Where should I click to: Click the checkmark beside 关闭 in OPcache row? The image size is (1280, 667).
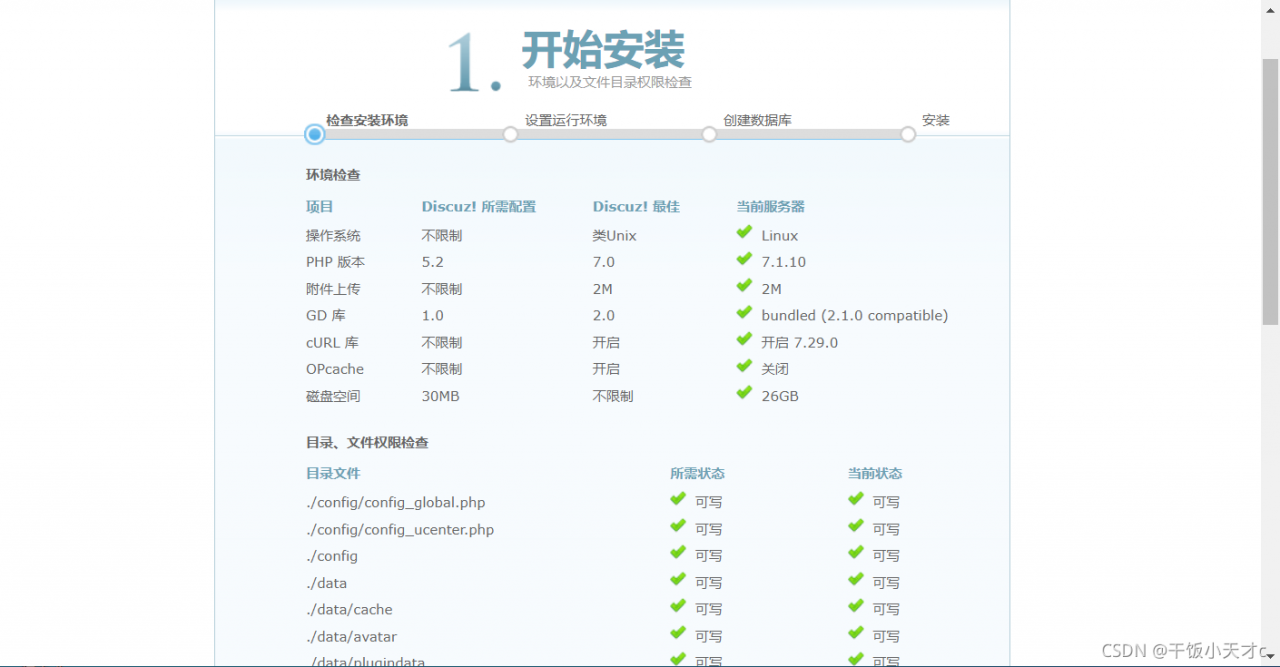744,366
